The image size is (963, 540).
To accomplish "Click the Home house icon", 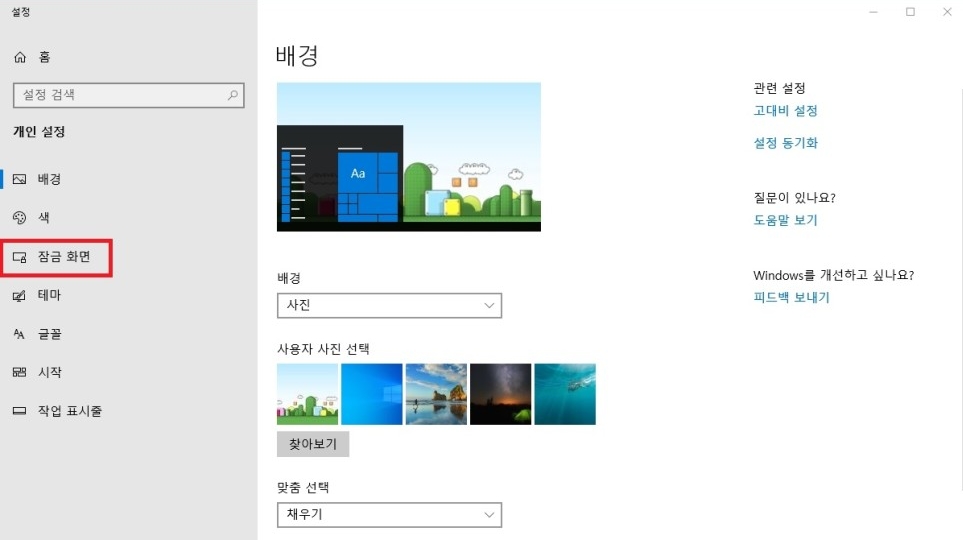I will coord(20,57).
